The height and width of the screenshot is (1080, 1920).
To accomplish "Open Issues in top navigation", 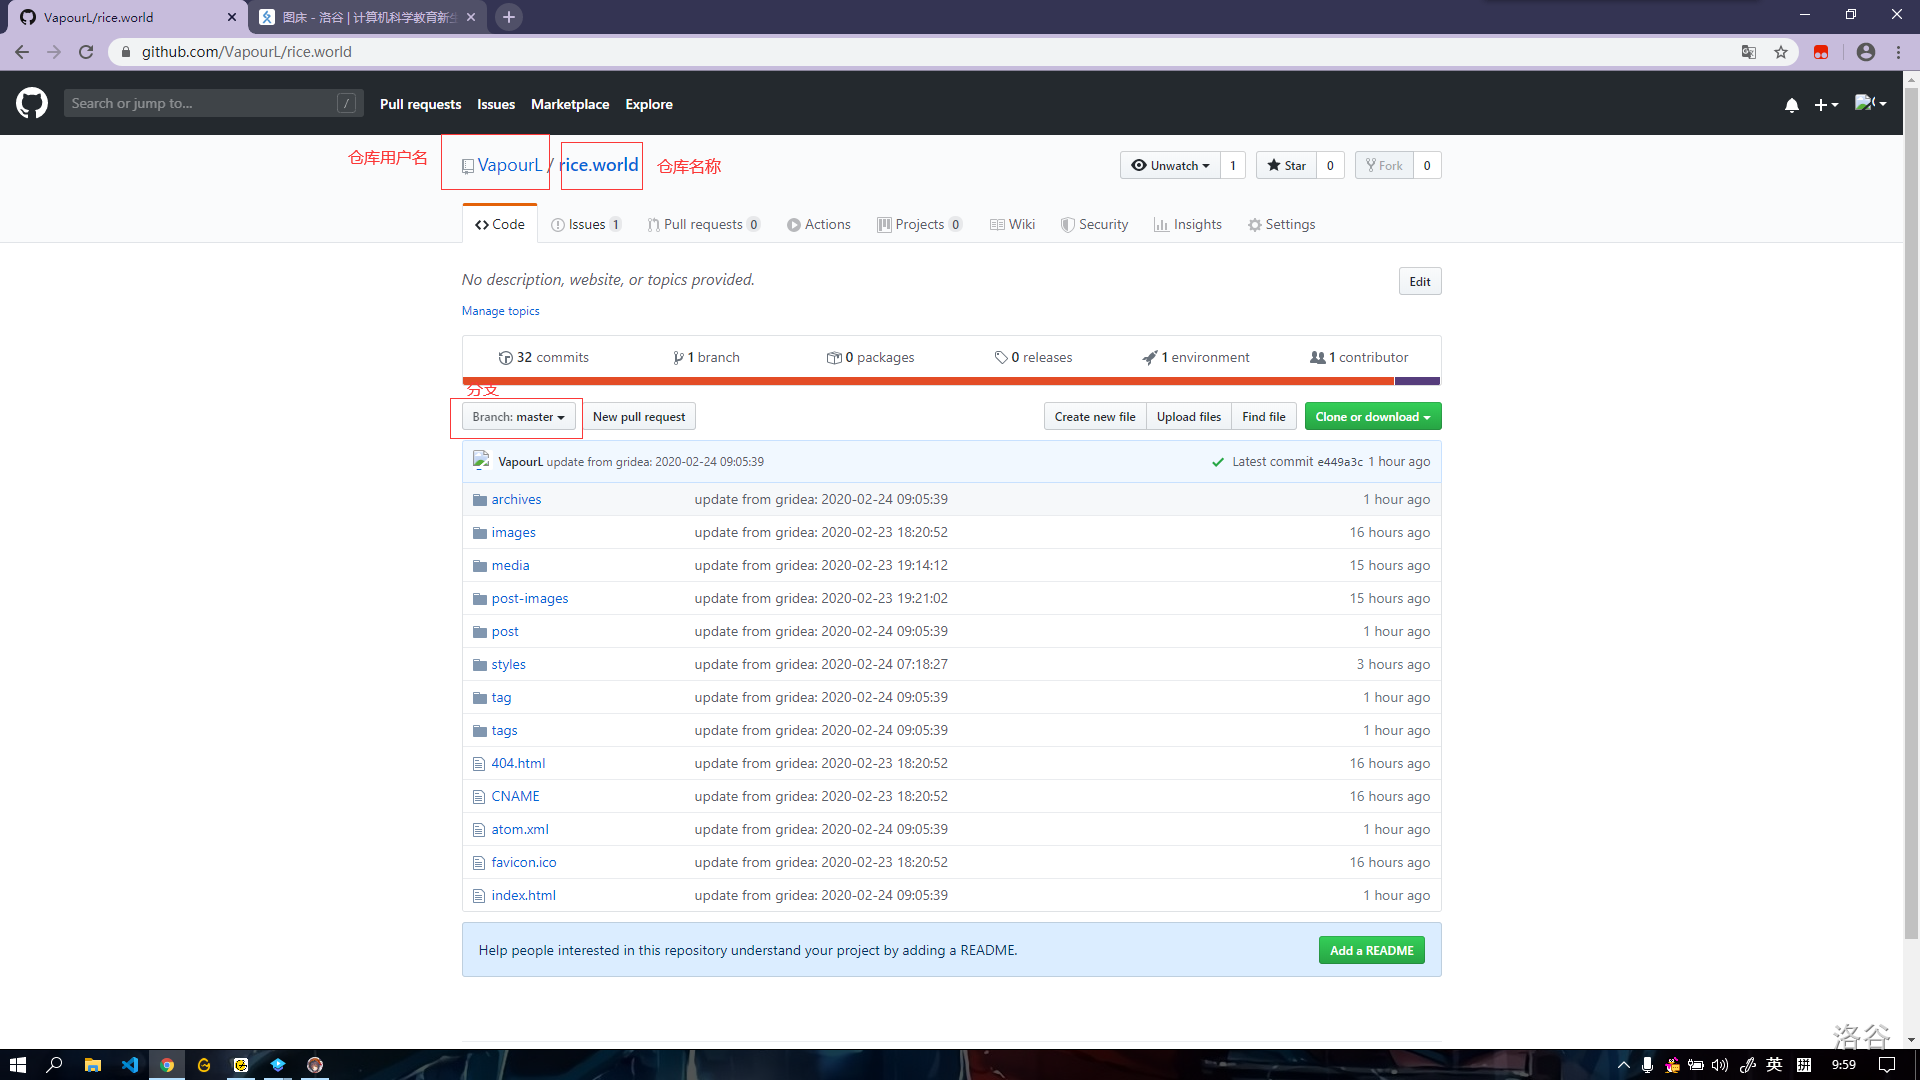I will 496,104.
